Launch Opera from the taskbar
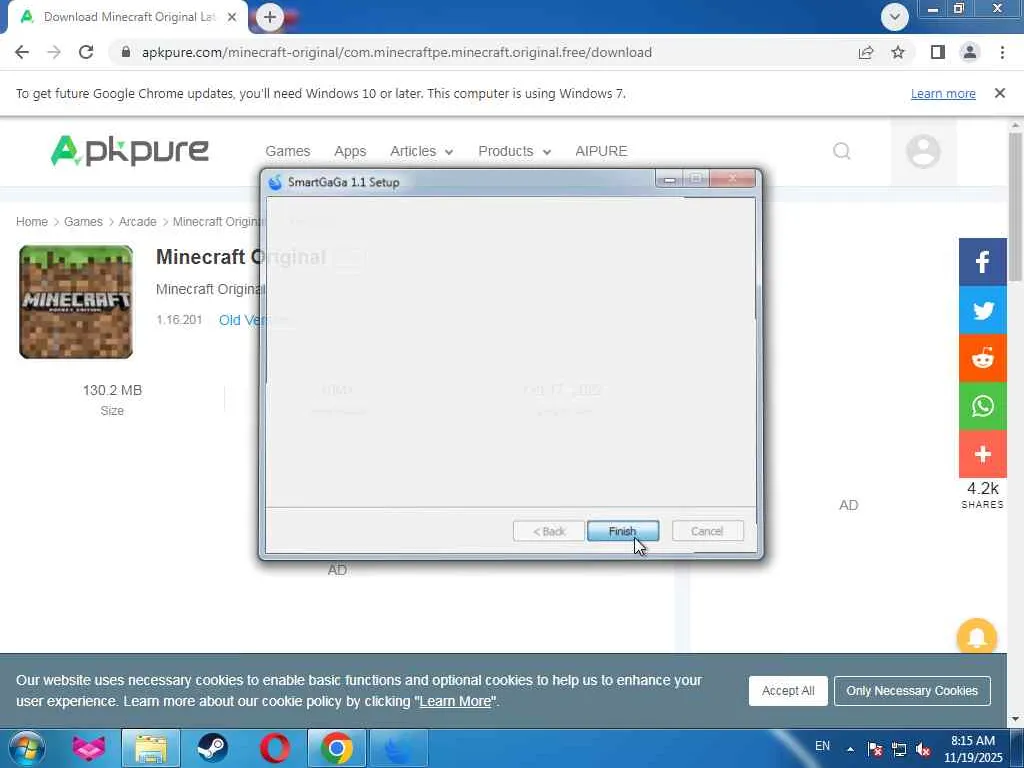 point(275,748)
